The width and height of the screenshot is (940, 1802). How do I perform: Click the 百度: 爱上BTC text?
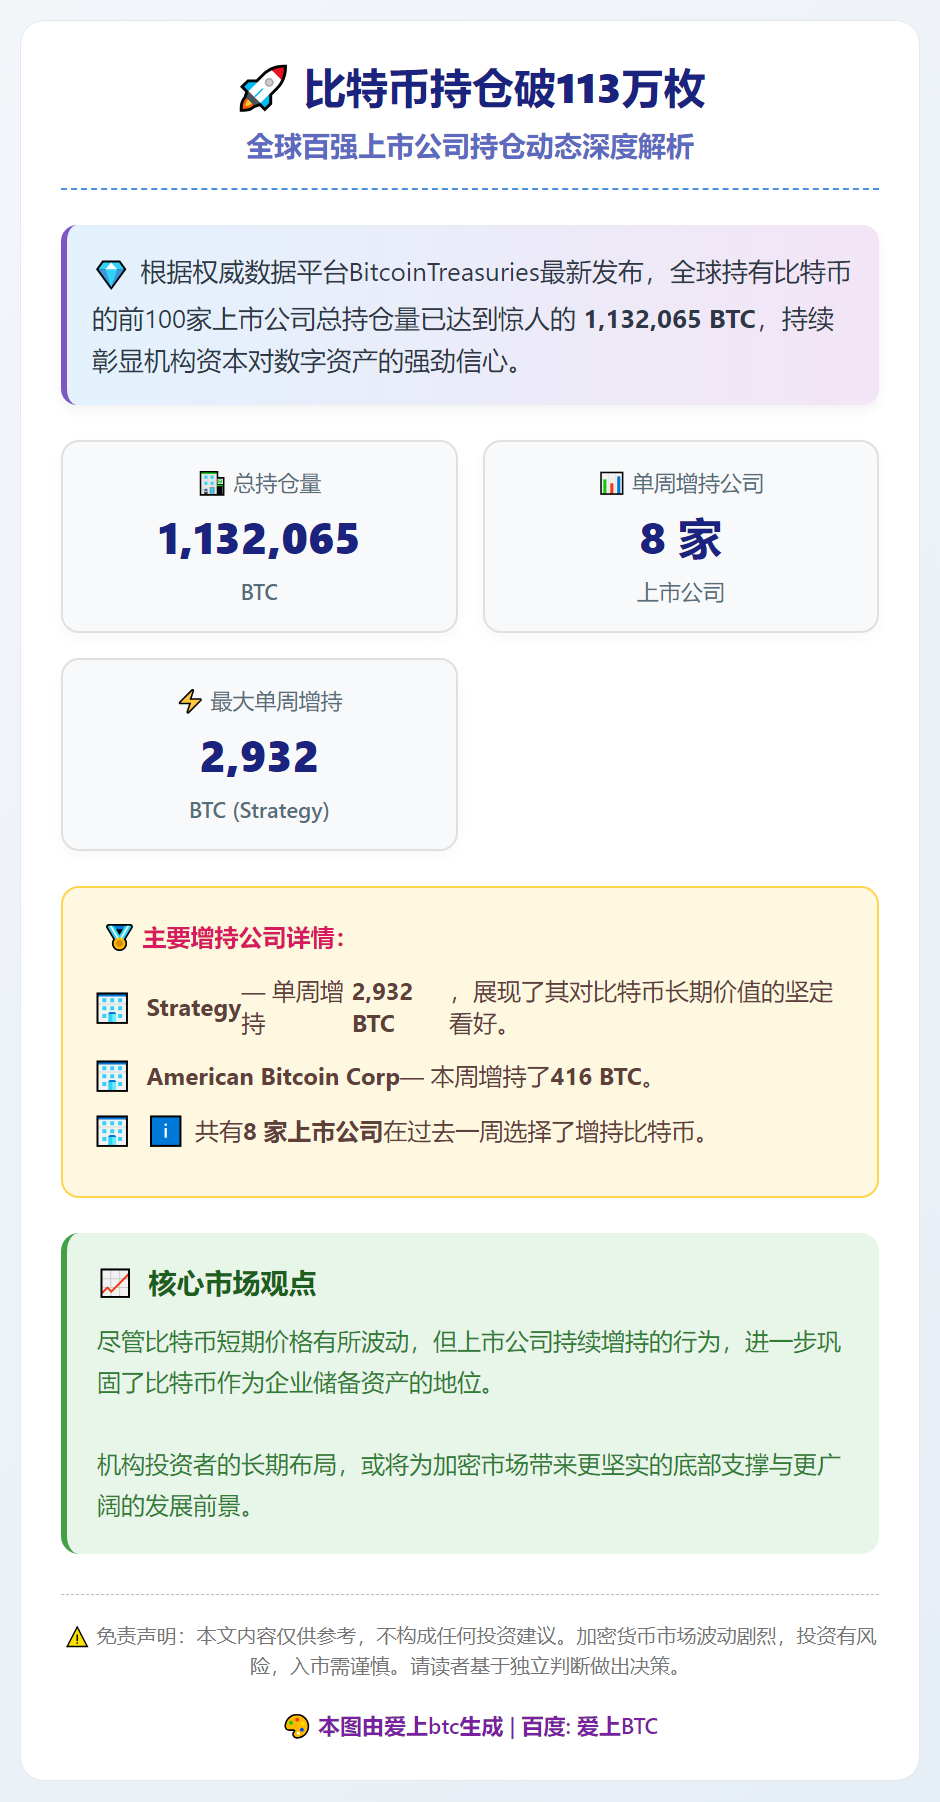coord(590,1727)
